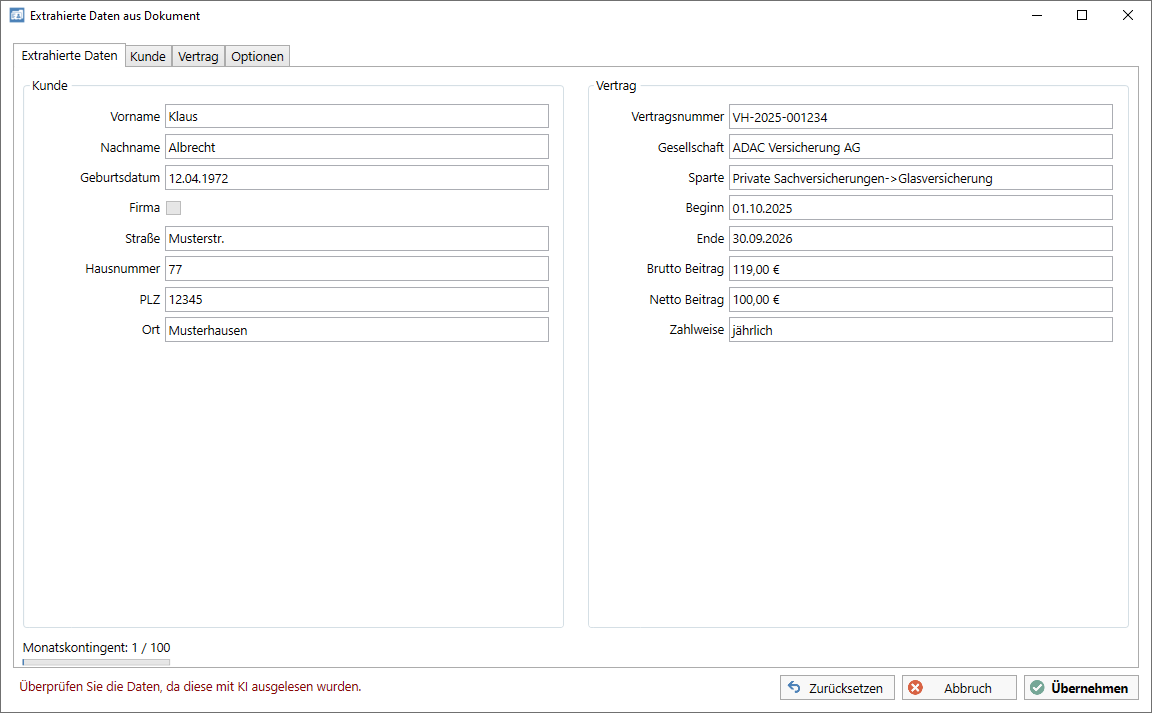The width and height of the screenshot is (1152, 713).
Task: Click the Zahlweise field
Action: (x=920, y=330)
